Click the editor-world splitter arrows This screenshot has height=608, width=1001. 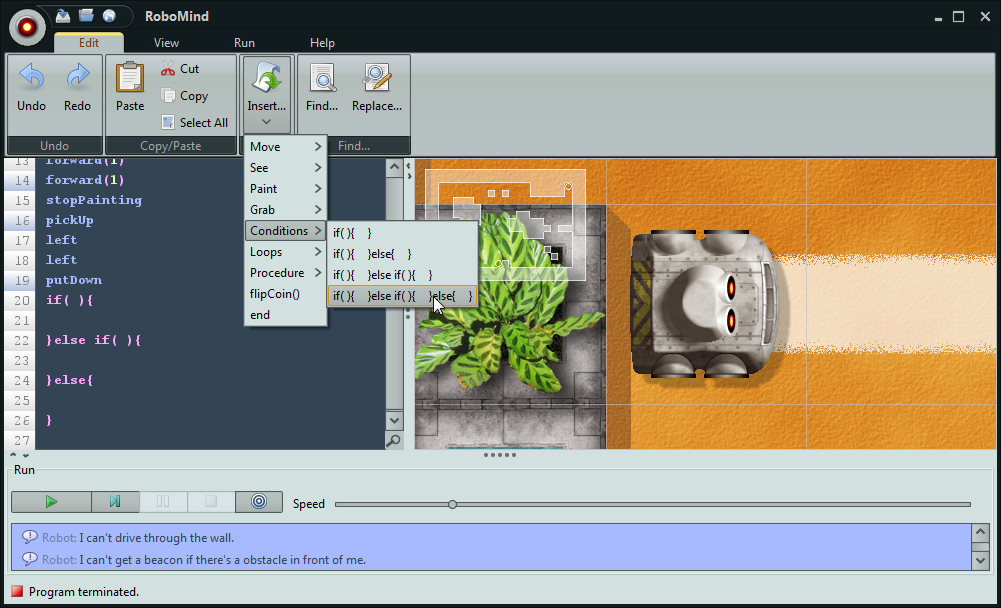(x=409, y=169)
